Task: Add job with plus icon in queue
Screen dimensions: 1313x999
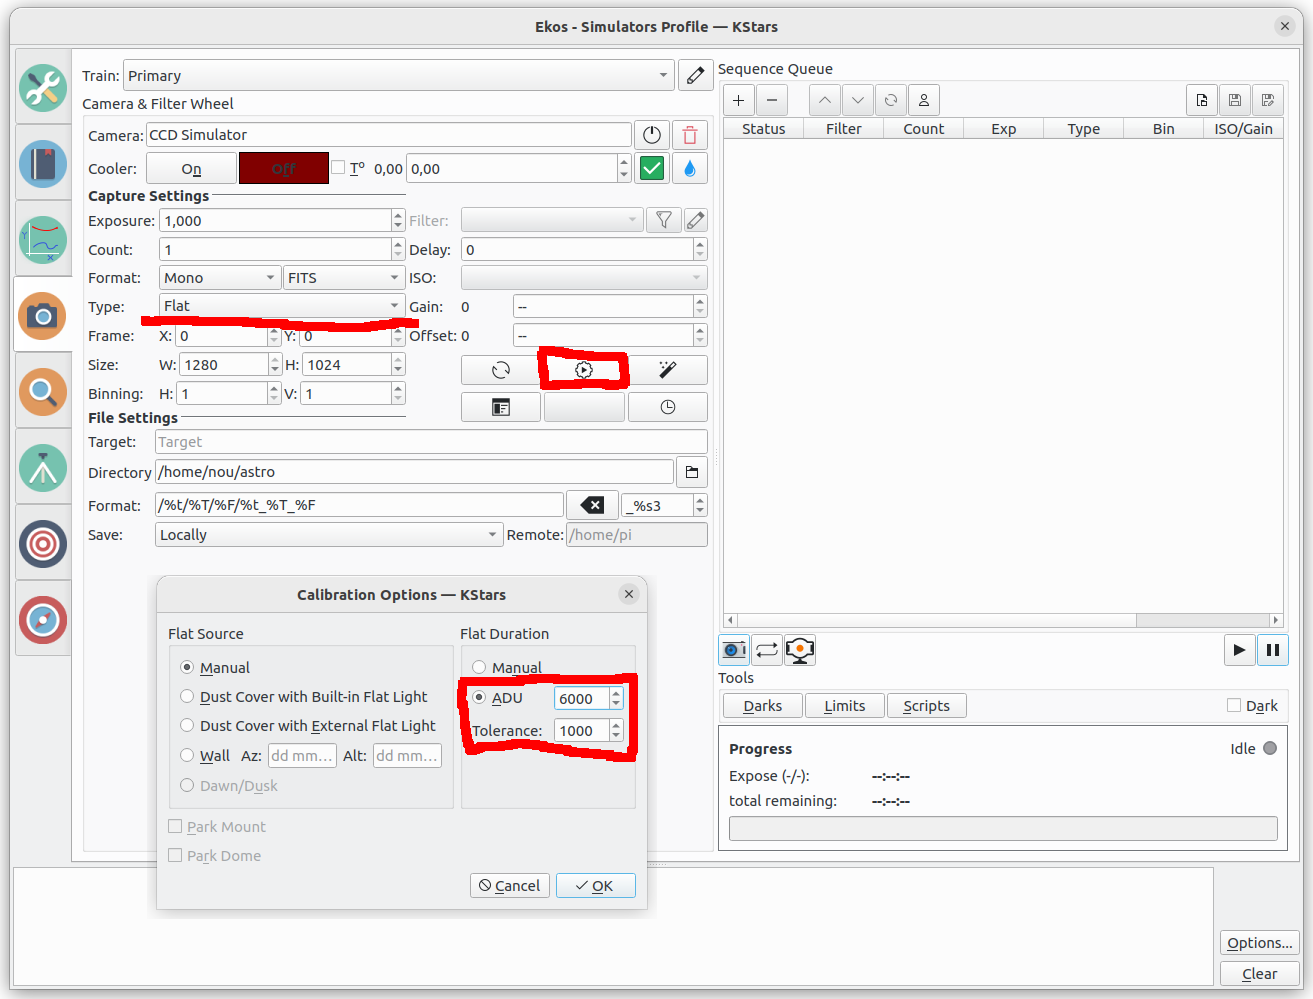Action: pos(738,100)
